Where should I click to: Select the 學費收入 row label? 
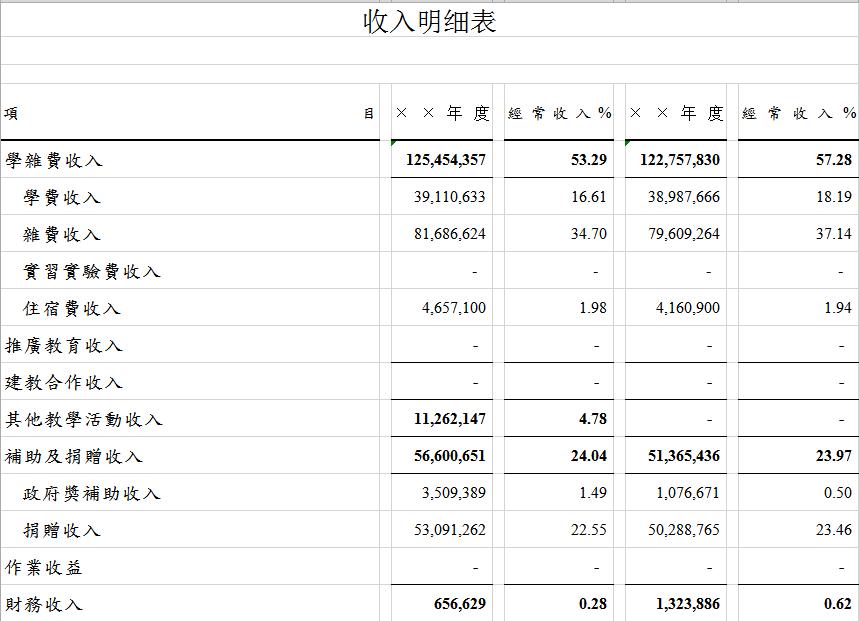coord(62,197)
